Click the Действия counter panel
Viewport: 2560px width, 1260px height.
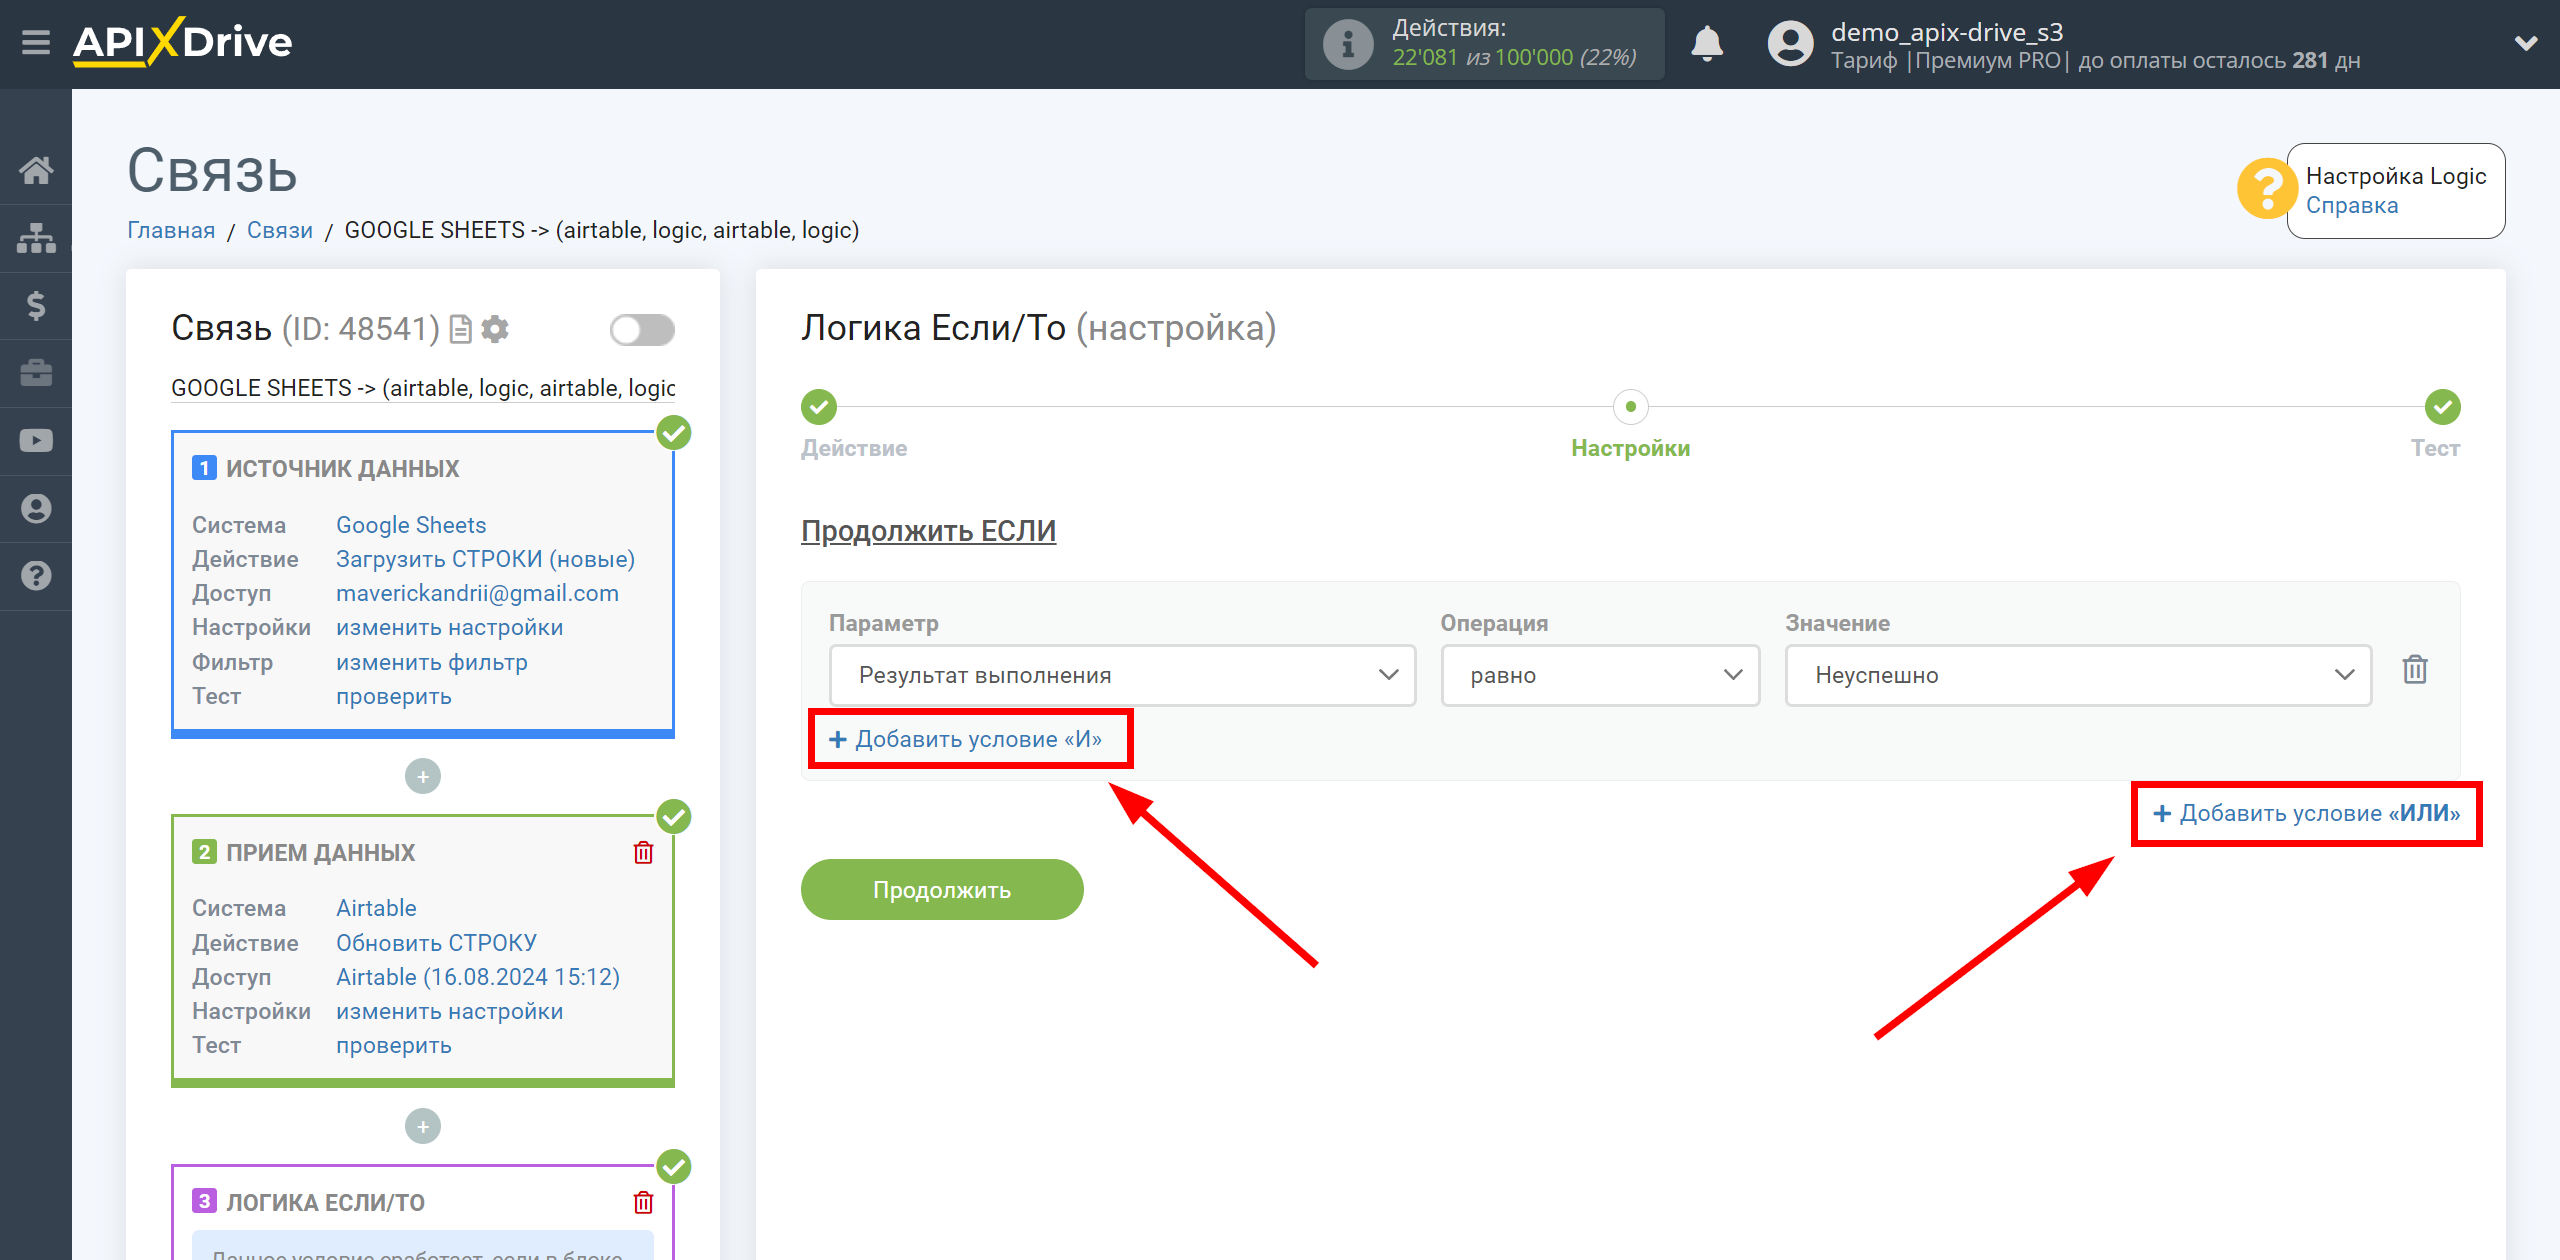[x=1484, y=44]
